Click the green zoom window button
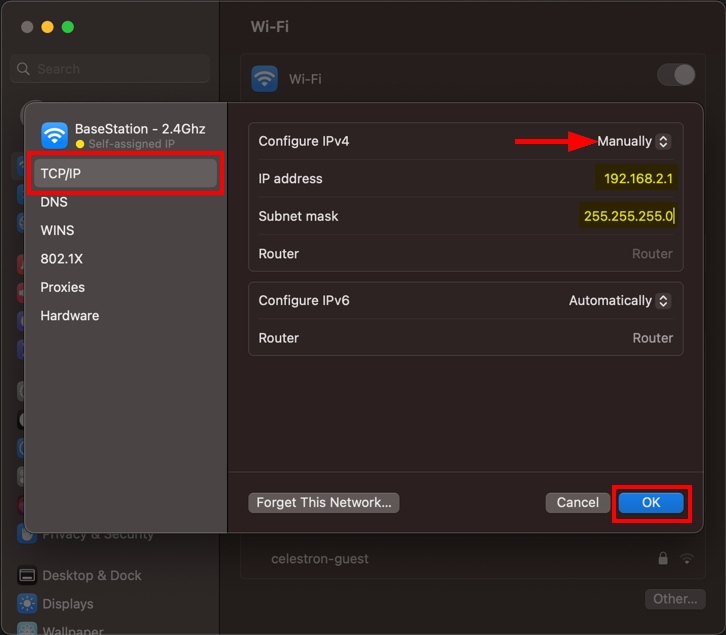726x635 pixels. click(68, 27)
